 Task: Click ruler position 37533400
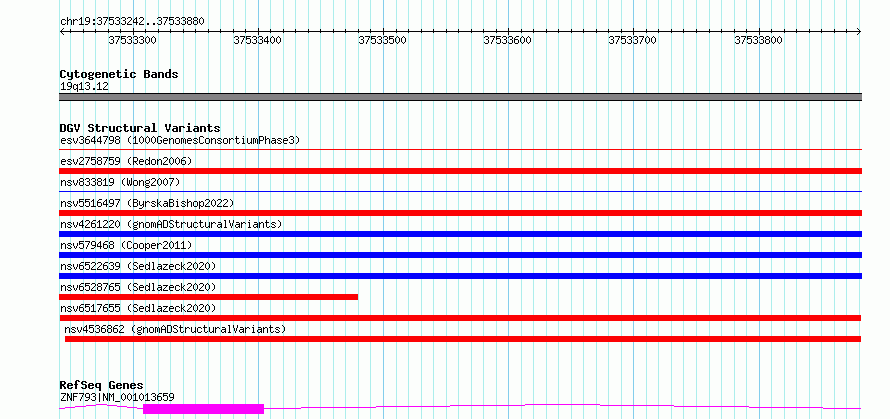point(258,40)
